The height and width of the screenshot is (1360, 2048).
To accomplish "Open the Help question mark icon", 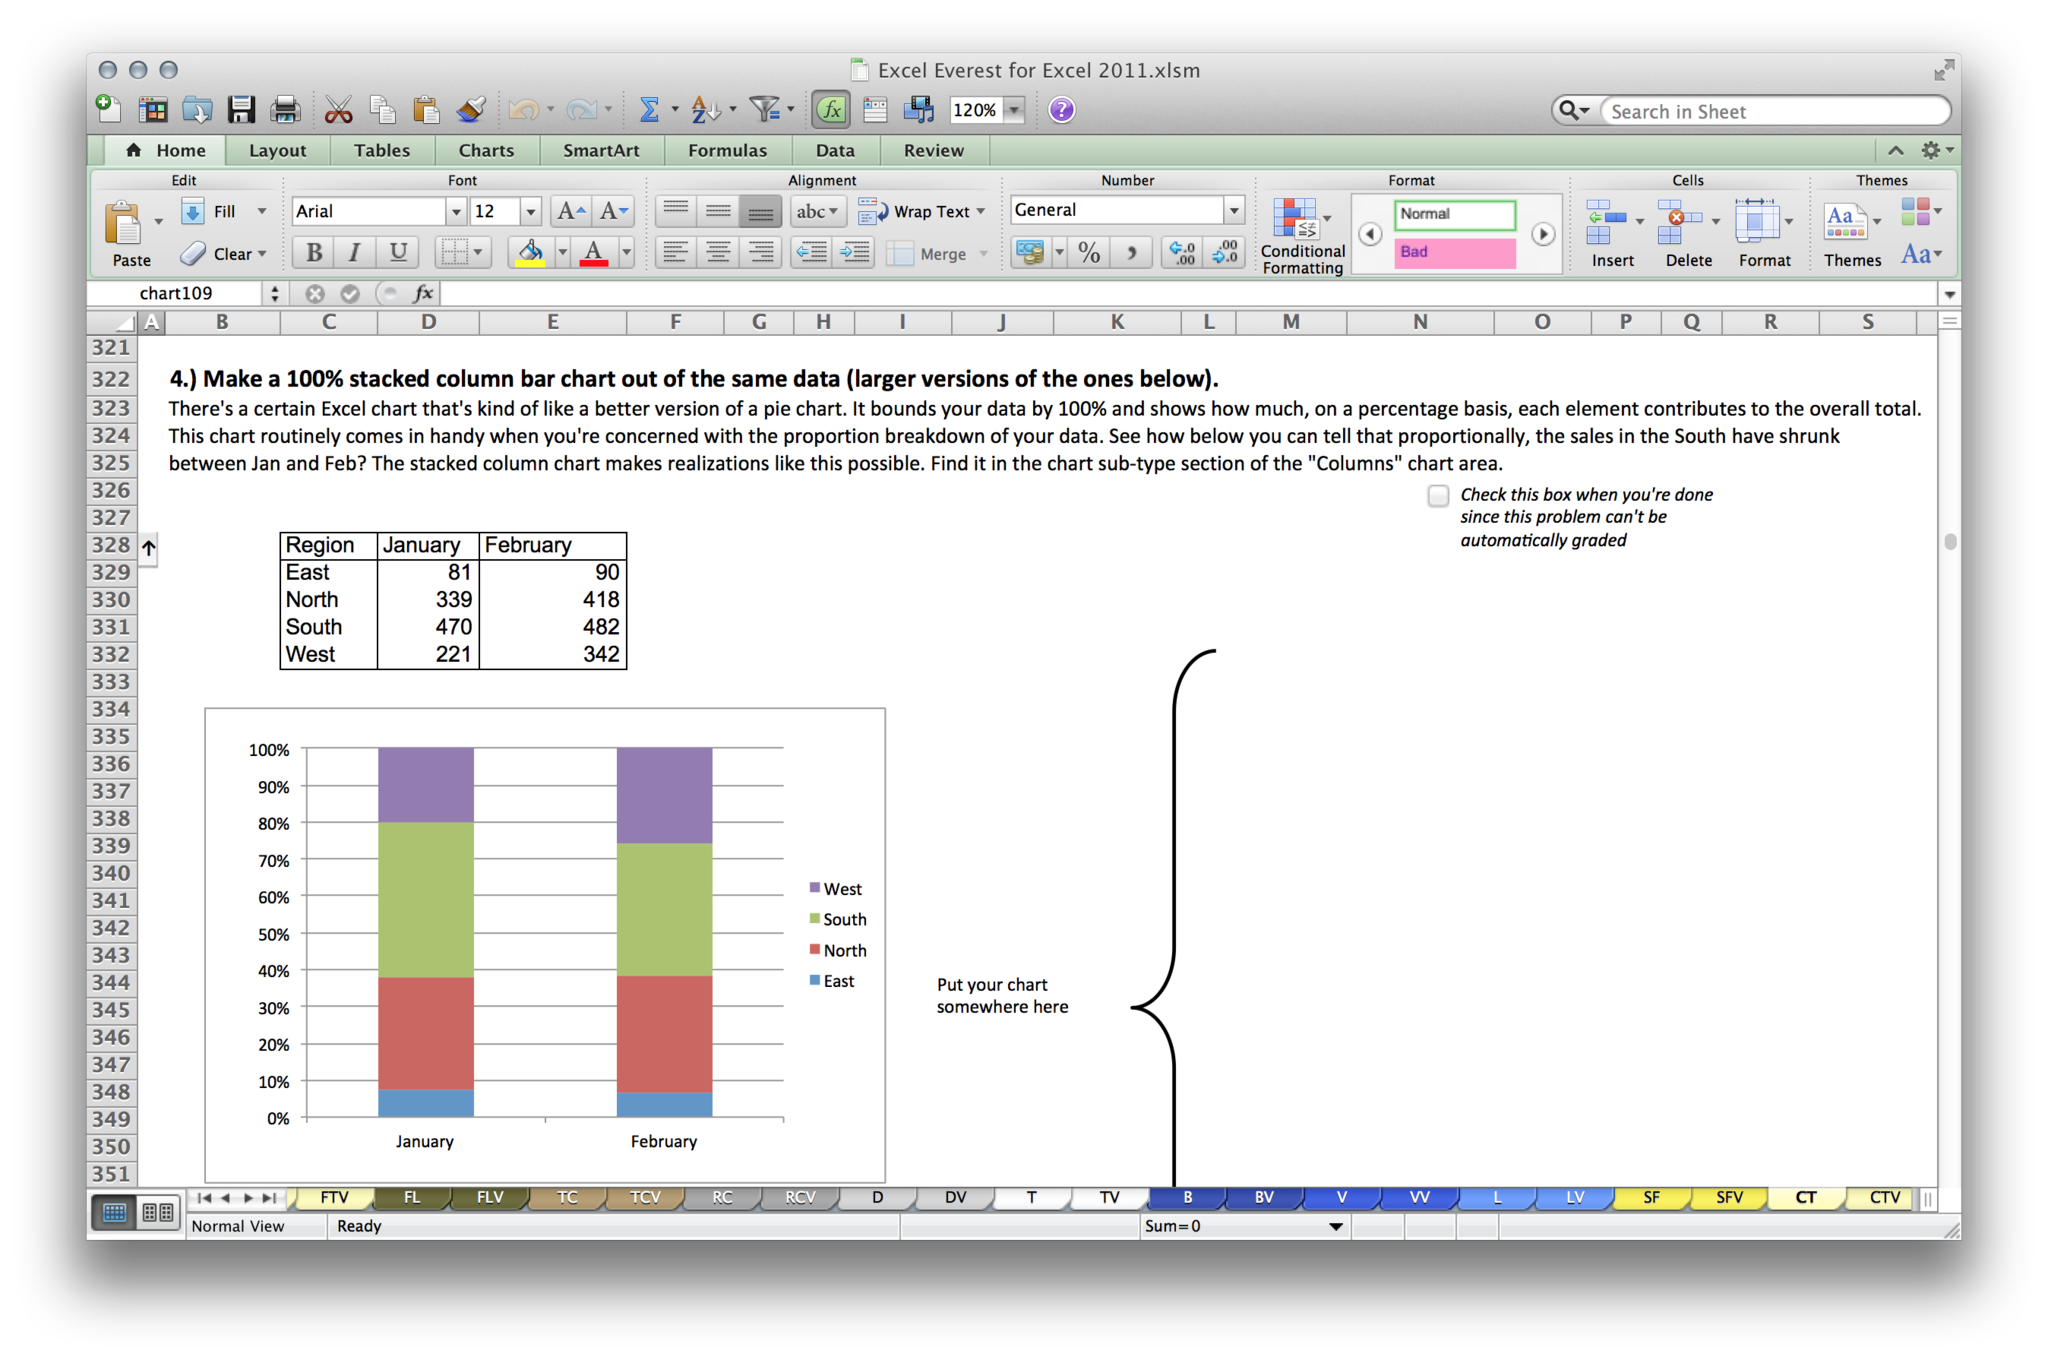I will [x=1062, y=110].
